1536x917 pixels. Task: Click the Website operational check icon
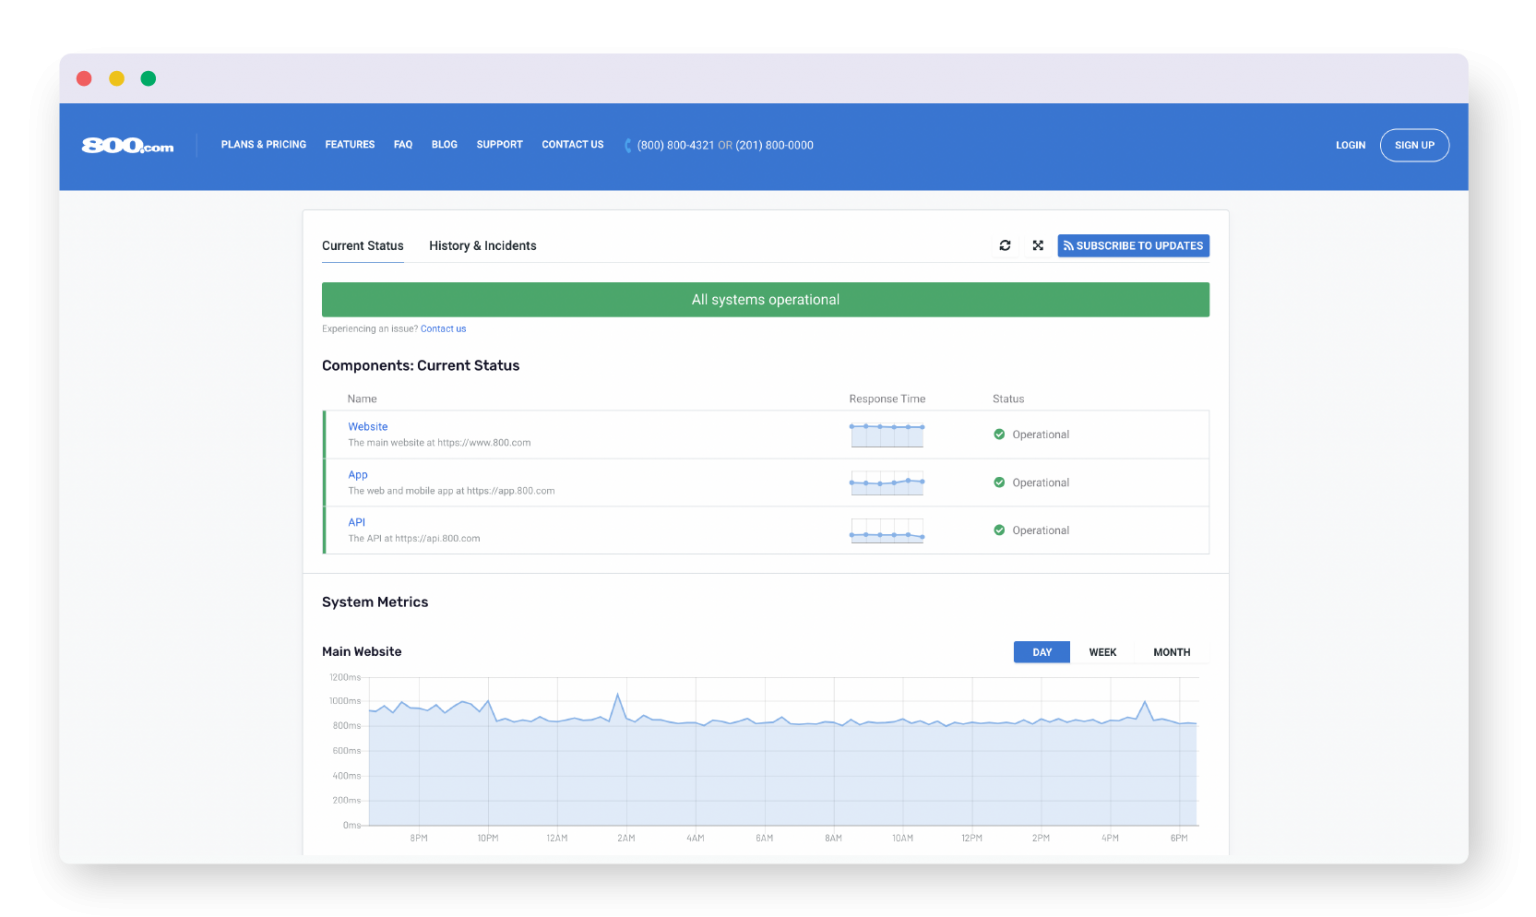(999, 435)
